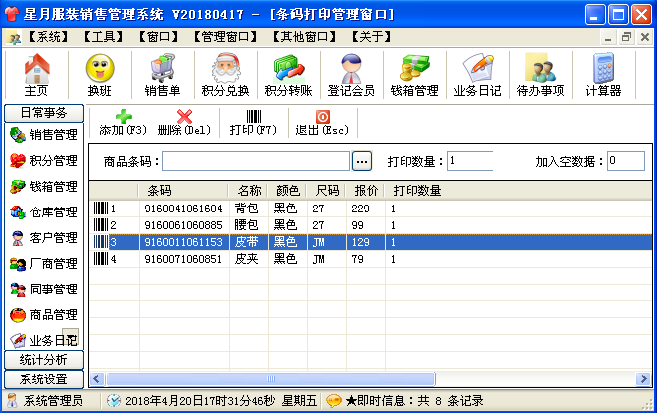This screenshot has width=657, height=413.
Task: Click the 条码 column header
Action: click(x=183, y=191)
